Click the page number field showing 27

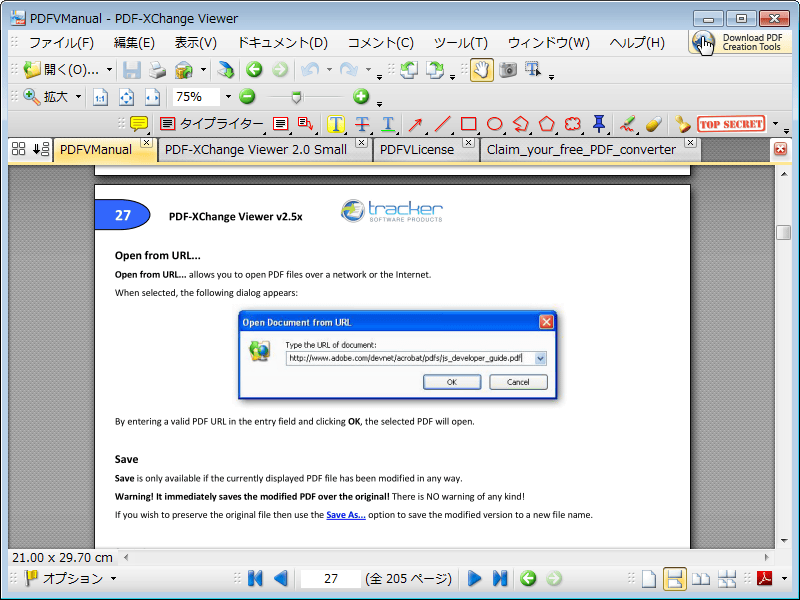point(331,579)
